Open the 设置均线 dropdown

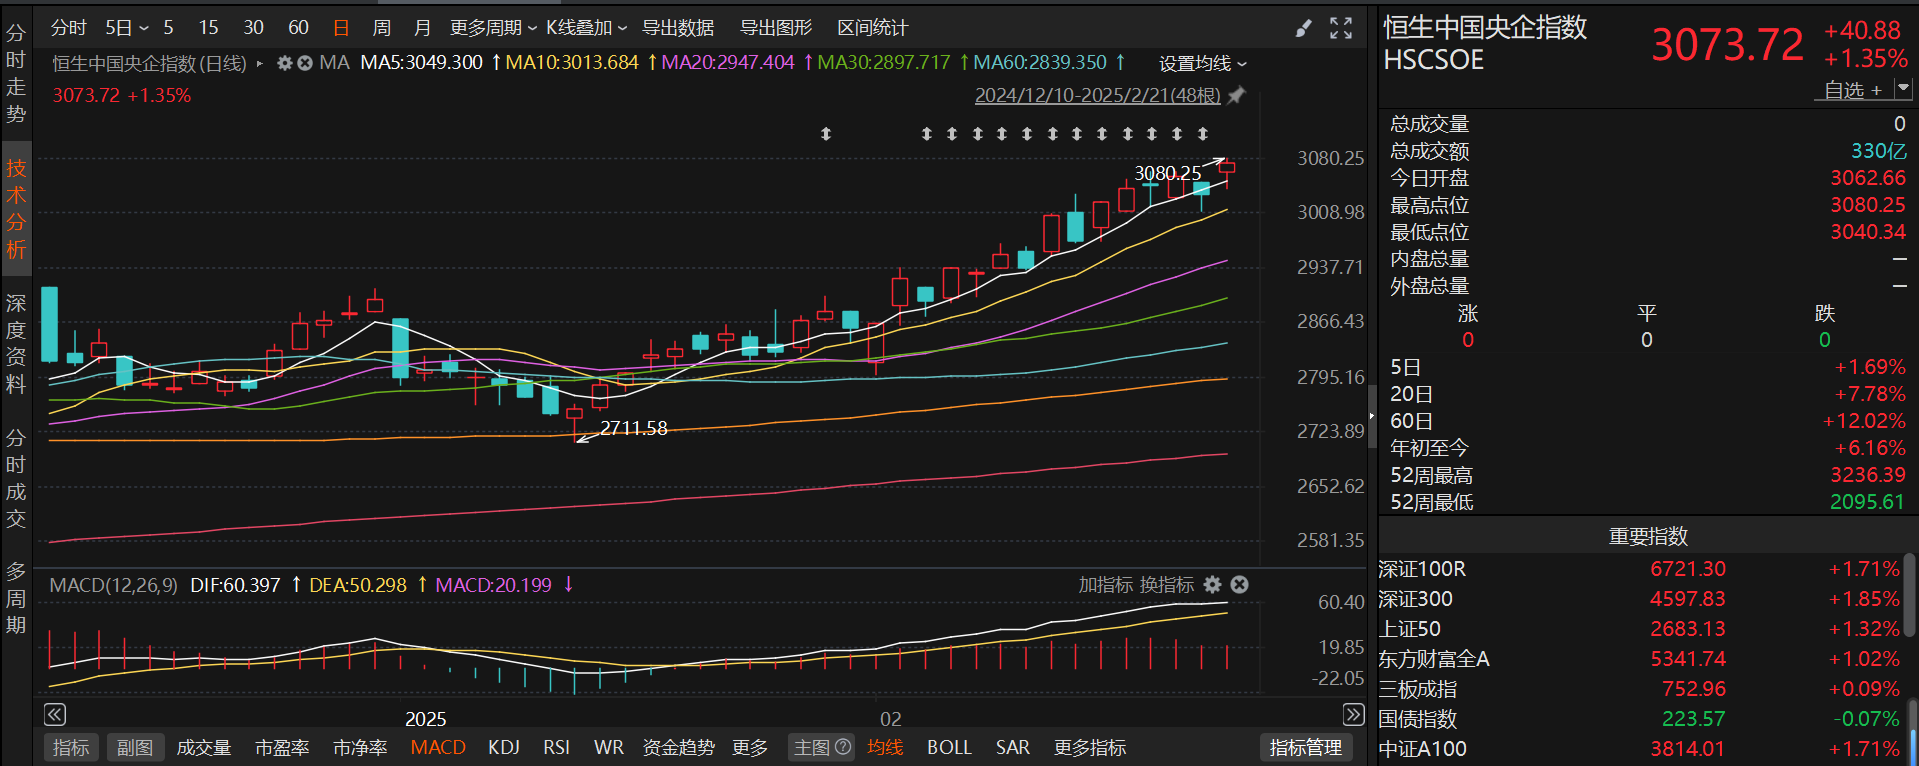coord(1203,63)
